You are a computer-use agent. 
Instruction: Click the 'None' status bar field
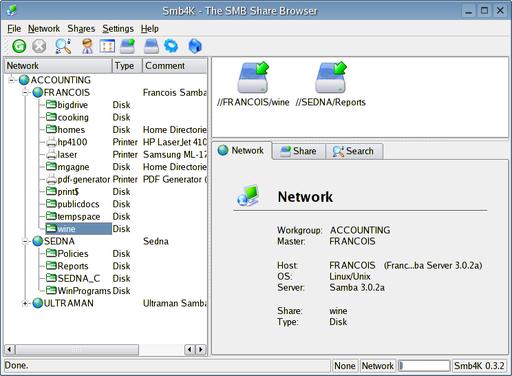tap(345, 366)
